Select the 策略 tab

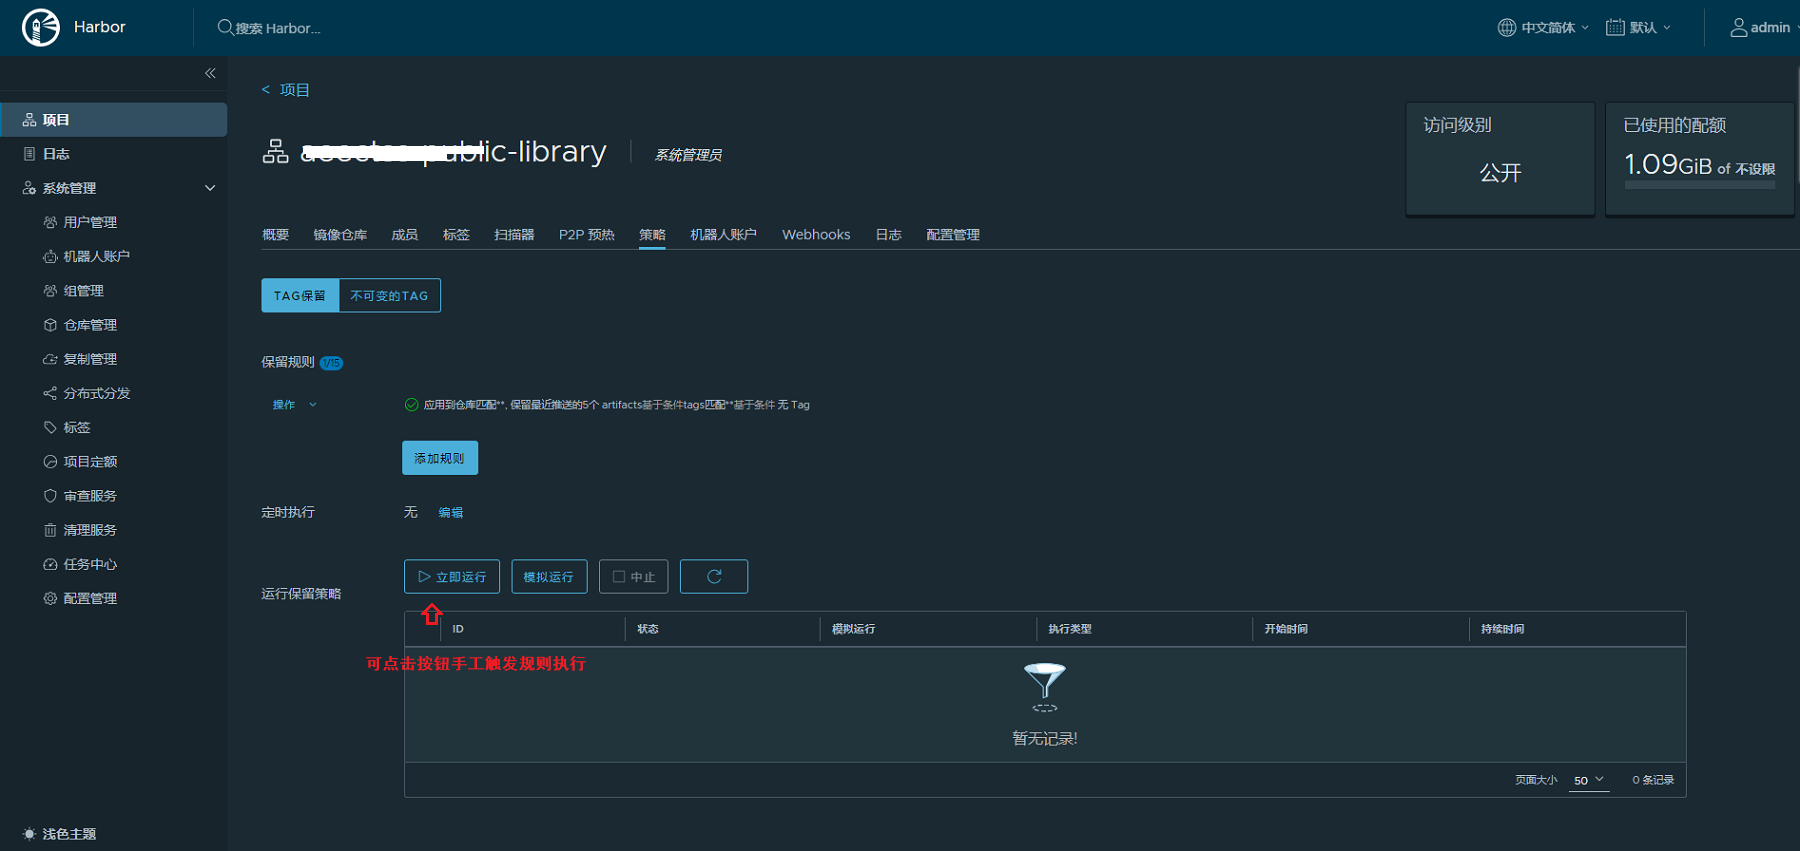tap(652, 235)
